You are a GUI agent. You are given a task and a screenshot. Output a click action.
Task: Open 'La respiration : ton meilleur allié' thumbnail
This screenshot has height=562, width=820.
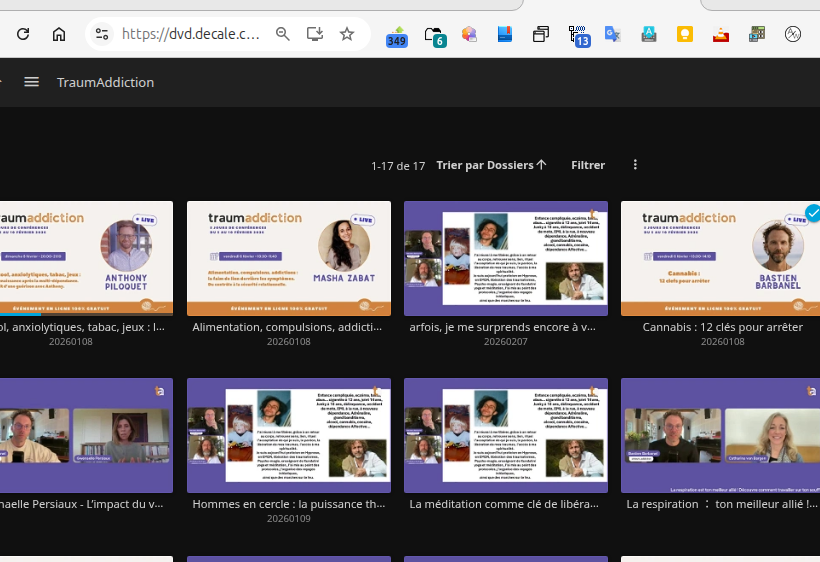coord(720,435)
